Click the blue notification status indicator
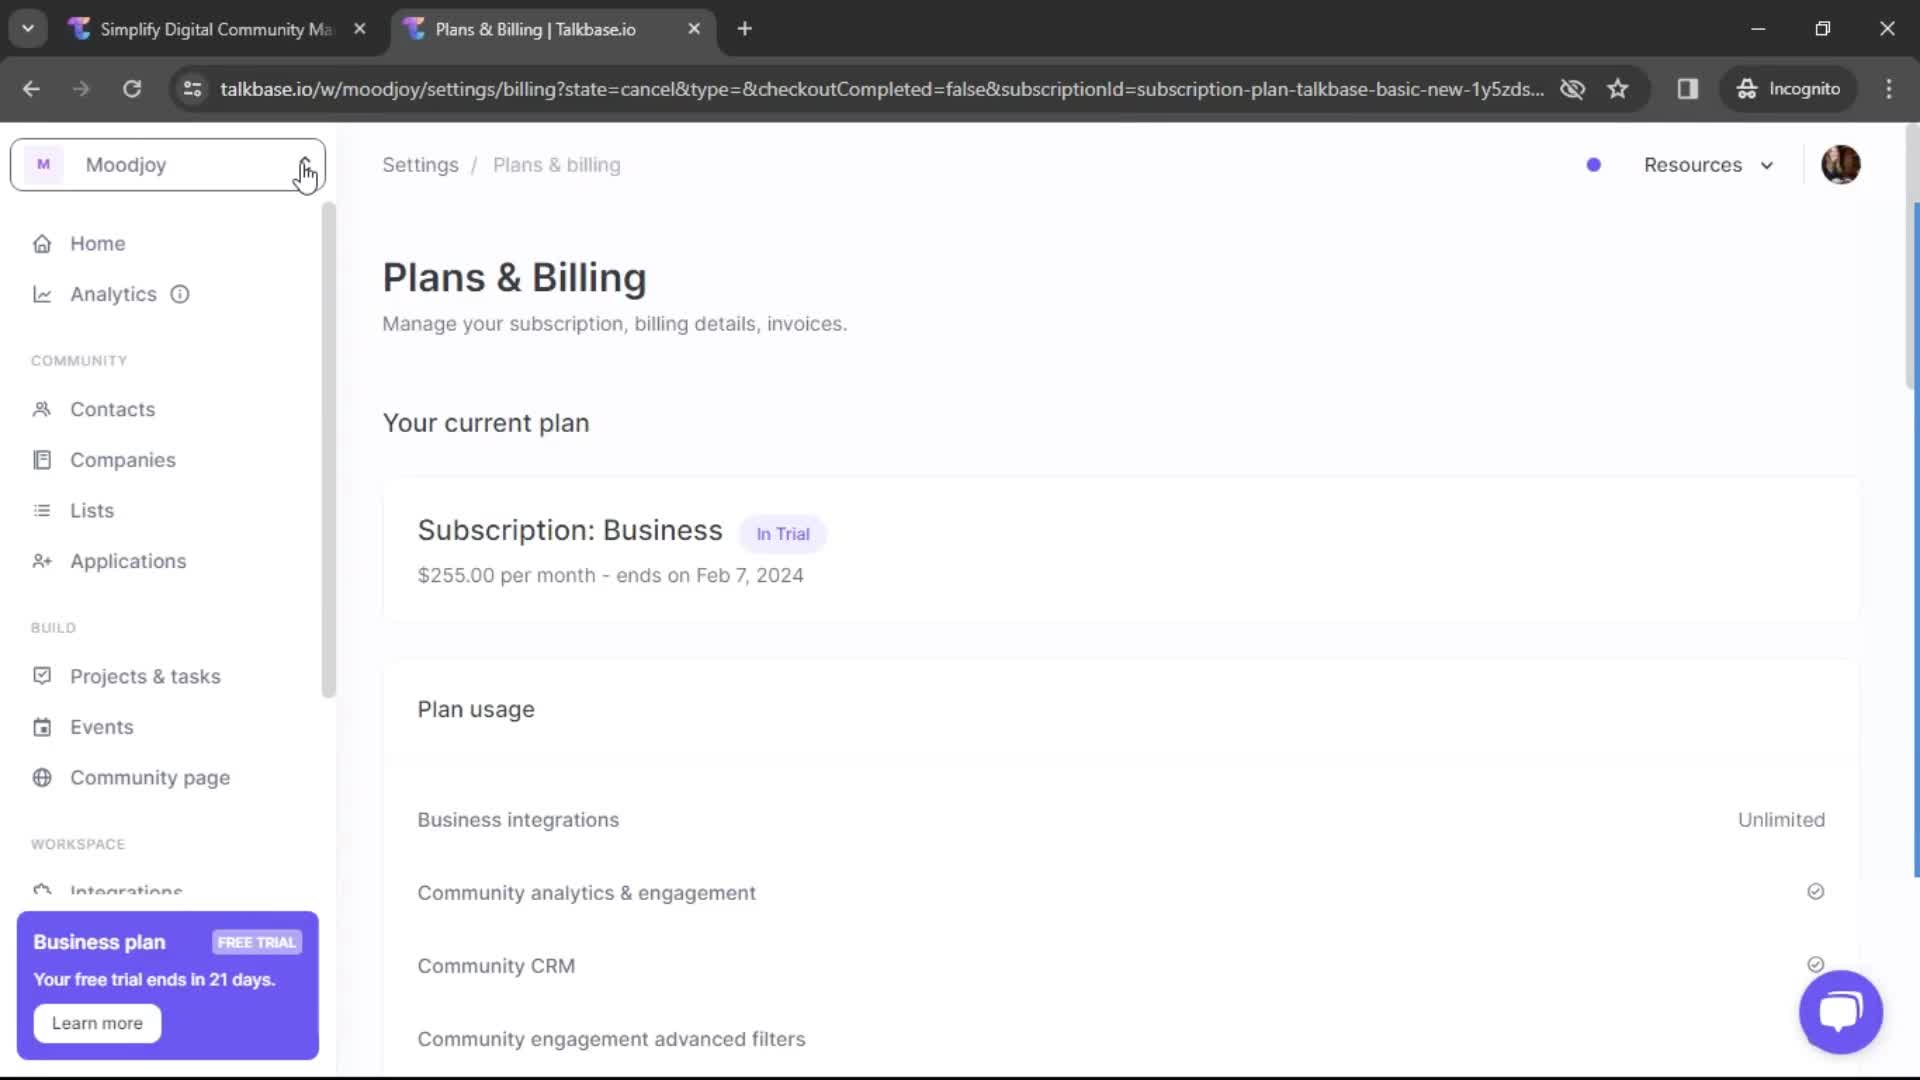1920x1080 pixels. click(x=1593, y=164)
